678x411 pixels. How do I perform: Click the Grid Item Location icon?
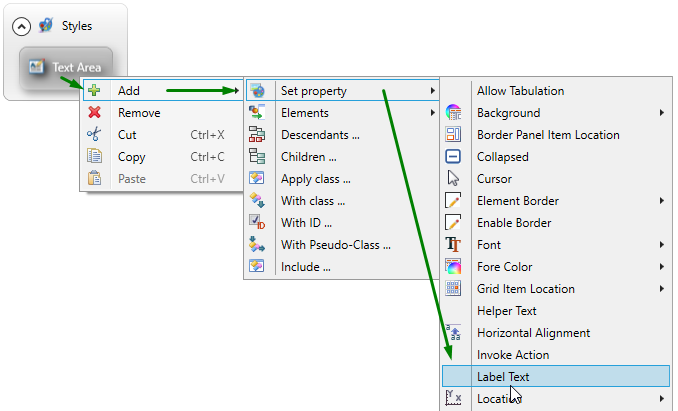[x=453, y=289]
